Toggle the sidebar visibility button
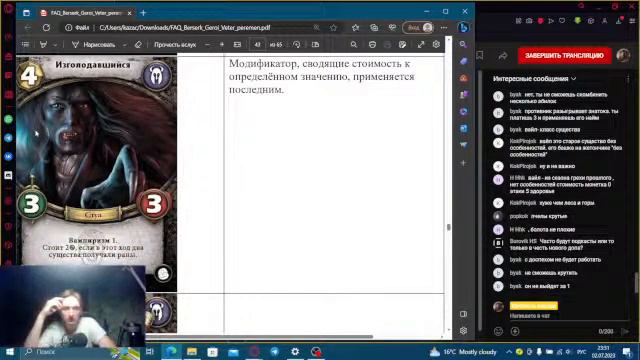The image size is (640, 360). tap(463, 314)
